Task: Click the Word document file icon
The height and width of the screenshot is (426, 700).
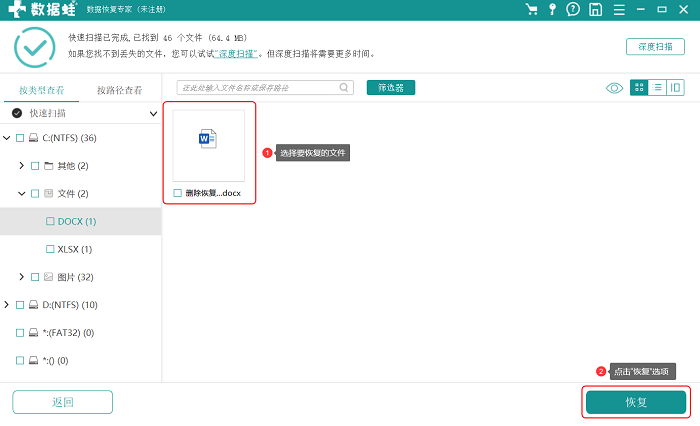Action: [208, 138]
